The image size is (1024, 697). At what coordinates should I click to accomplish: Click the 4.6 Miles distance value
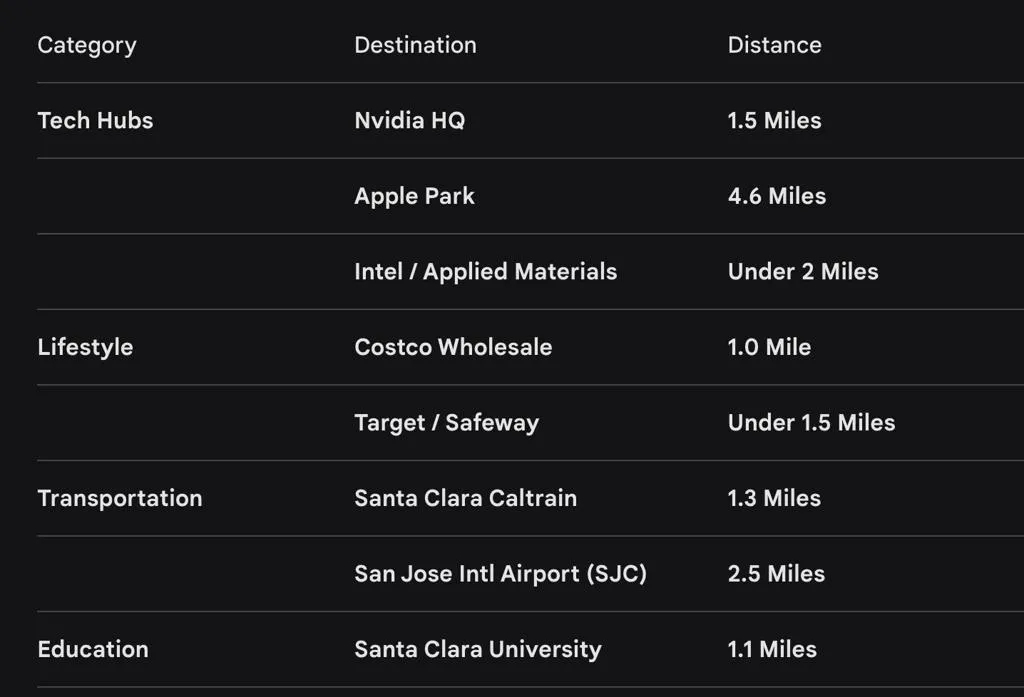777,196
